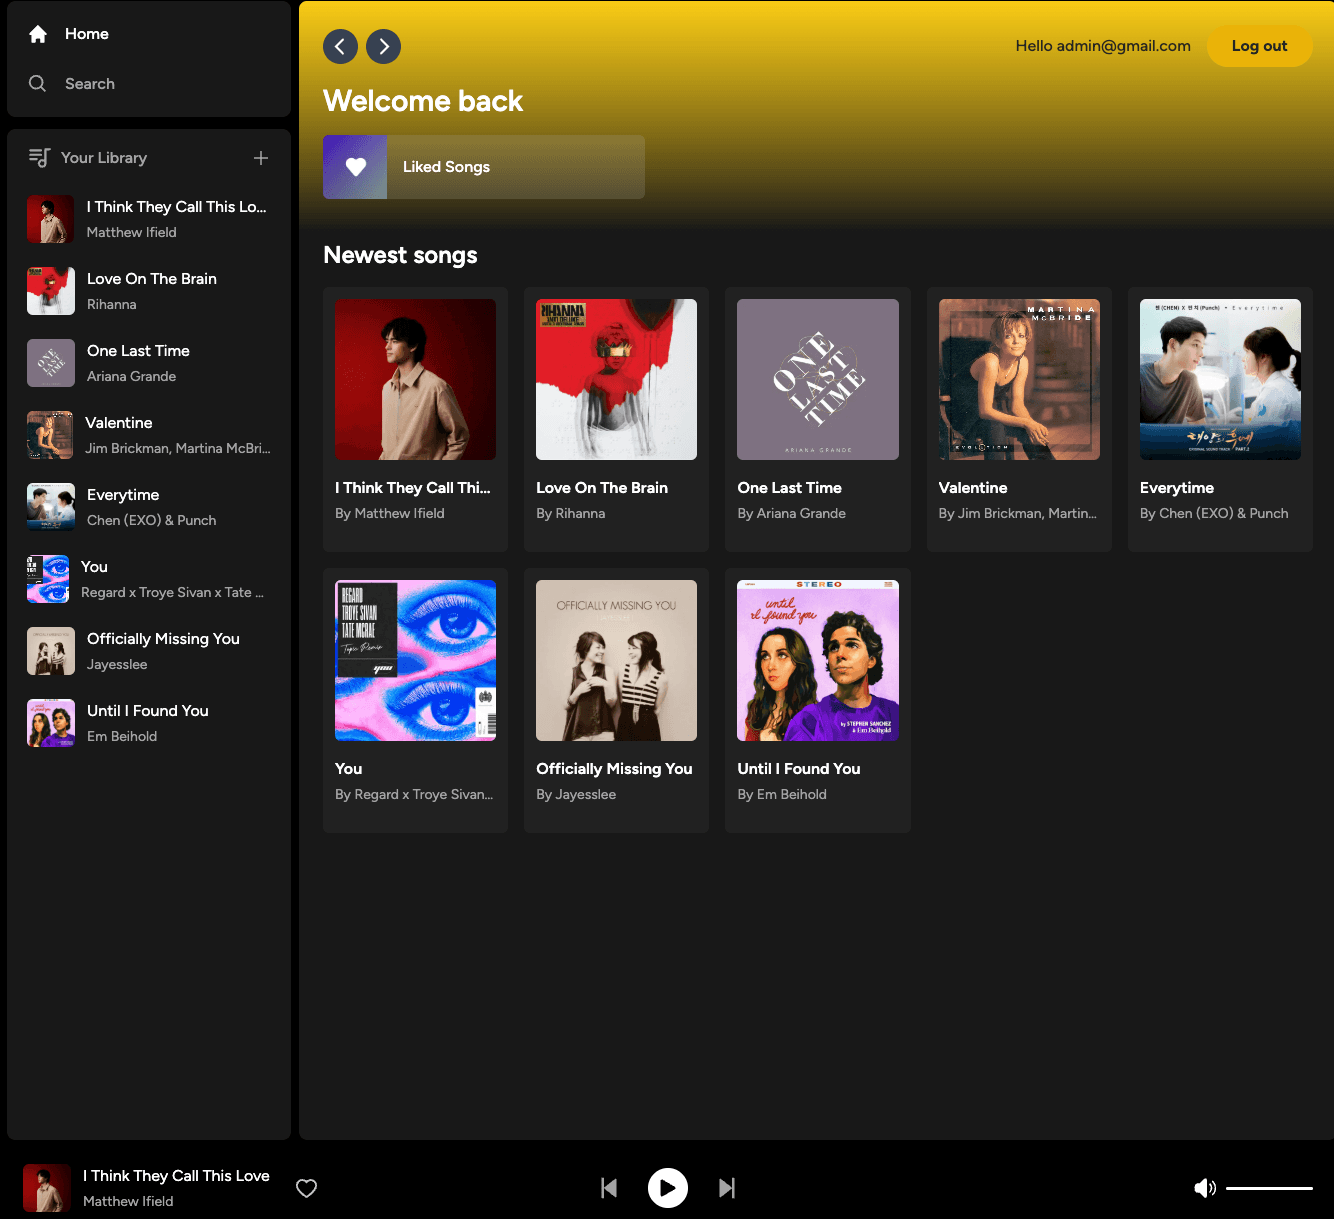This screenshot has width=1334, height=1219.
Task: Click the heart icon on Liked Songs card
Action: point(354,166)
